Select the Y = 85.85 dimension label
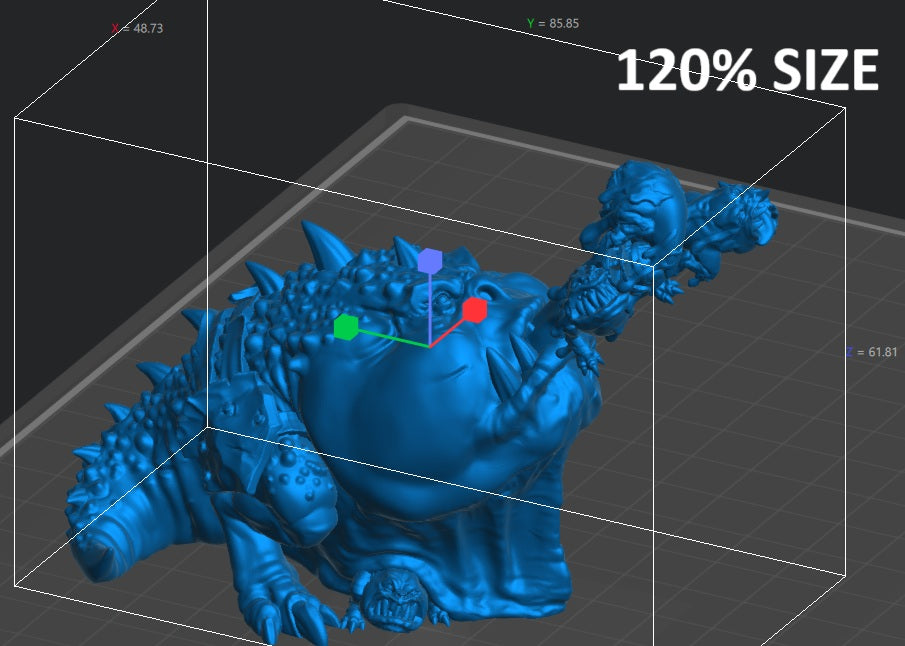This screenshot has height=646, width=905. point(553,24)
